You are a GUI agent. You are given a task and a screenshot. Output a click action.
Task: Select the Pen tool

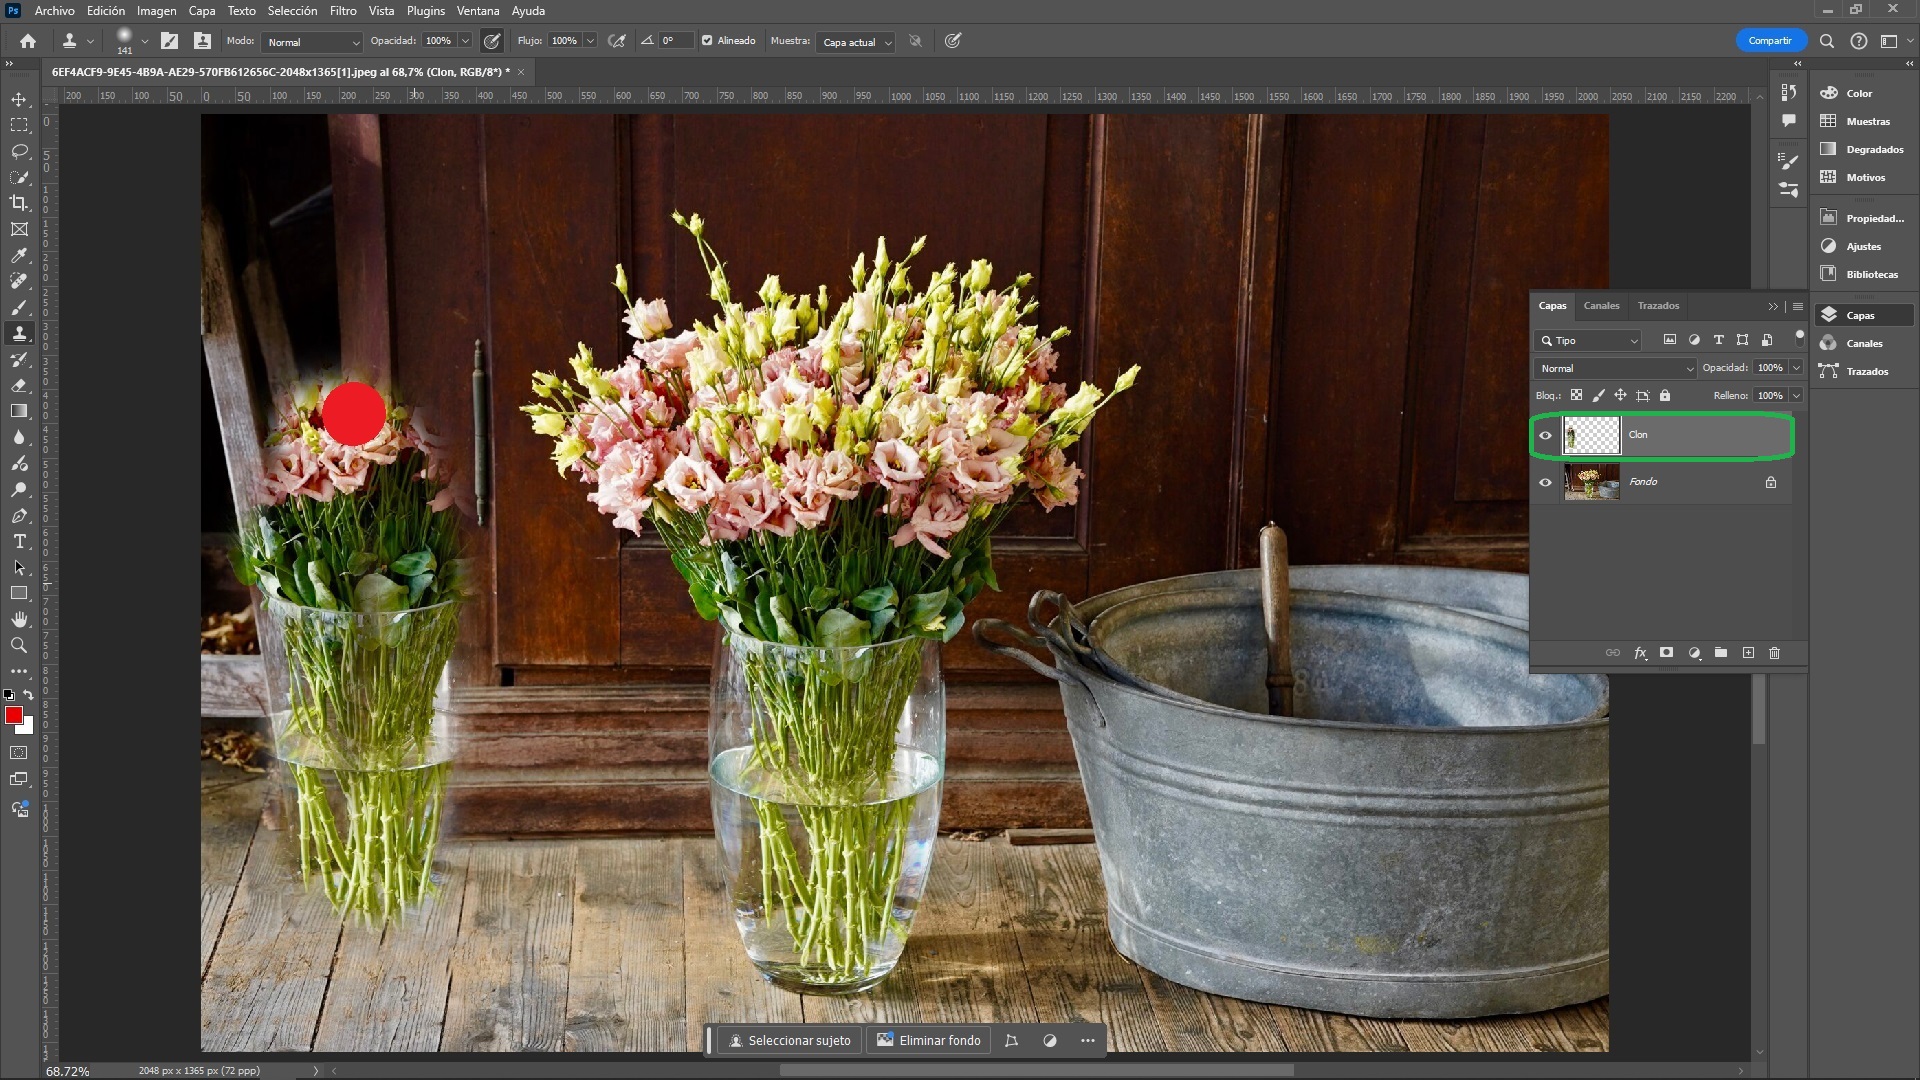[19, 515]
